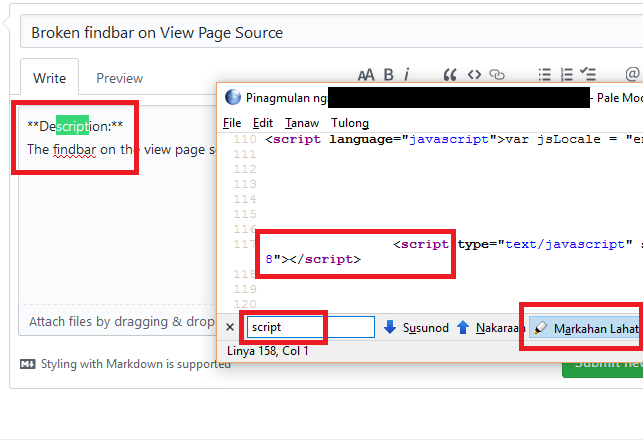Switch to the Write tab
643x443 pixels.
point(49,77)
